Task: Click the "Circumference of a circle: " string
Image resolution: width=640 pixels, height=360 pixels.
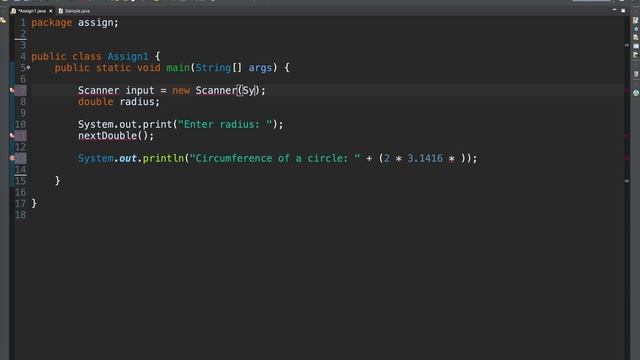Action: (x=275, y=158)
